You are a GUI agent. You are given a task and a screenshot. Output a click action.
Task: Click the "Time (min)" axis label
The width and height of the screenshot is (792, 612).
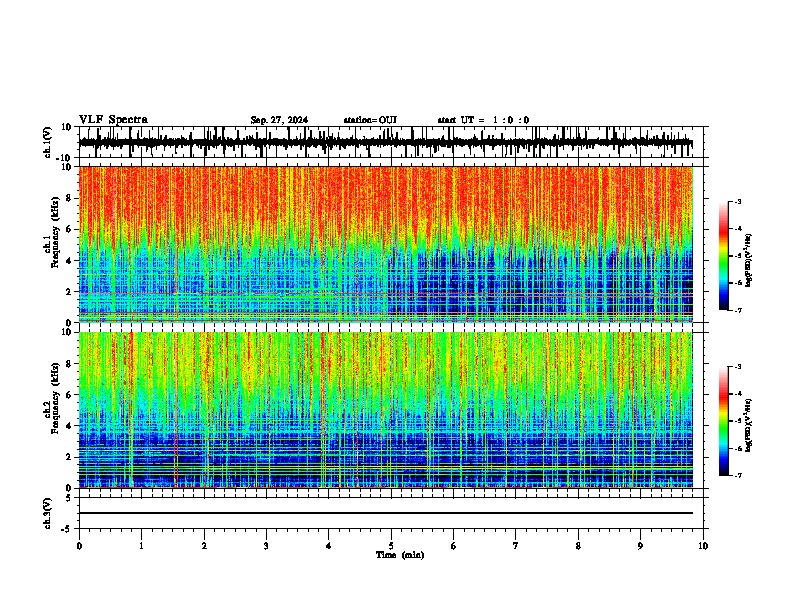click(400, 555)
